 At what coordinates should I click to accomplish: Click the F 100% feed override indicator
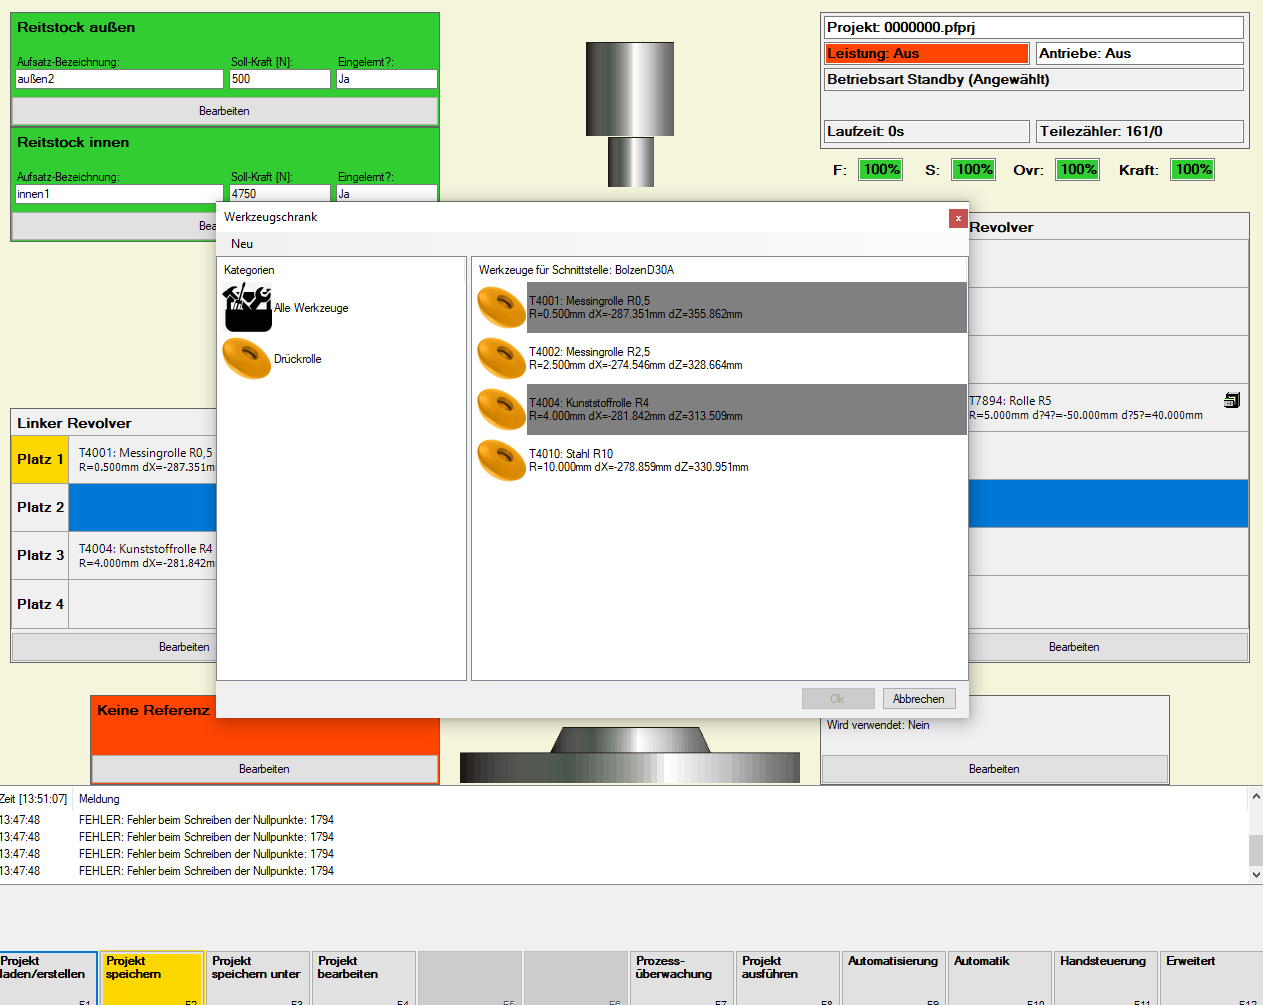[880, 170]
